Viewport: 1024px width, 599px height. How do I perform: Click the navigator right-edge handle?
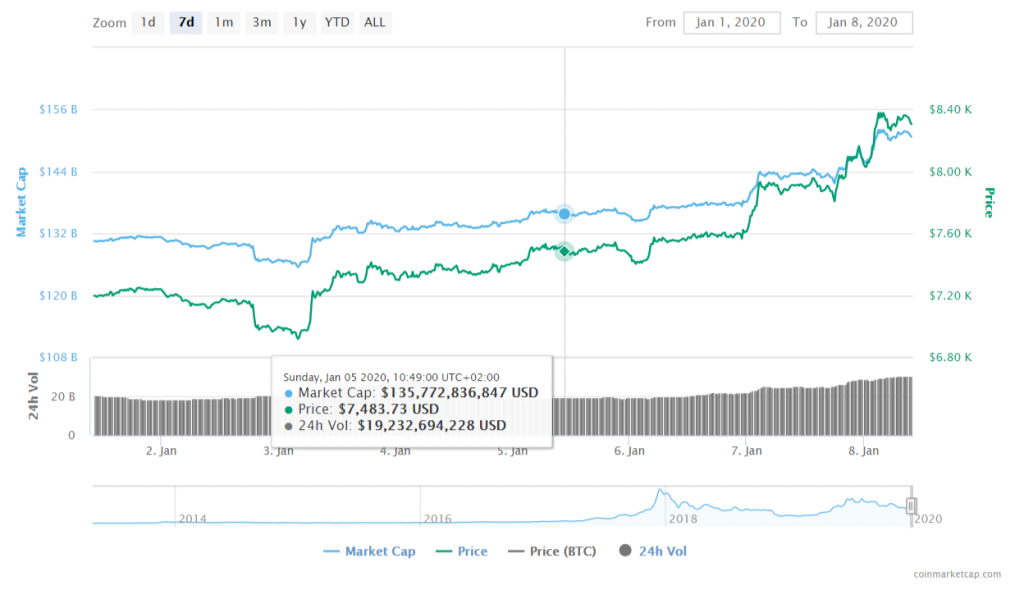pos(911,506)
